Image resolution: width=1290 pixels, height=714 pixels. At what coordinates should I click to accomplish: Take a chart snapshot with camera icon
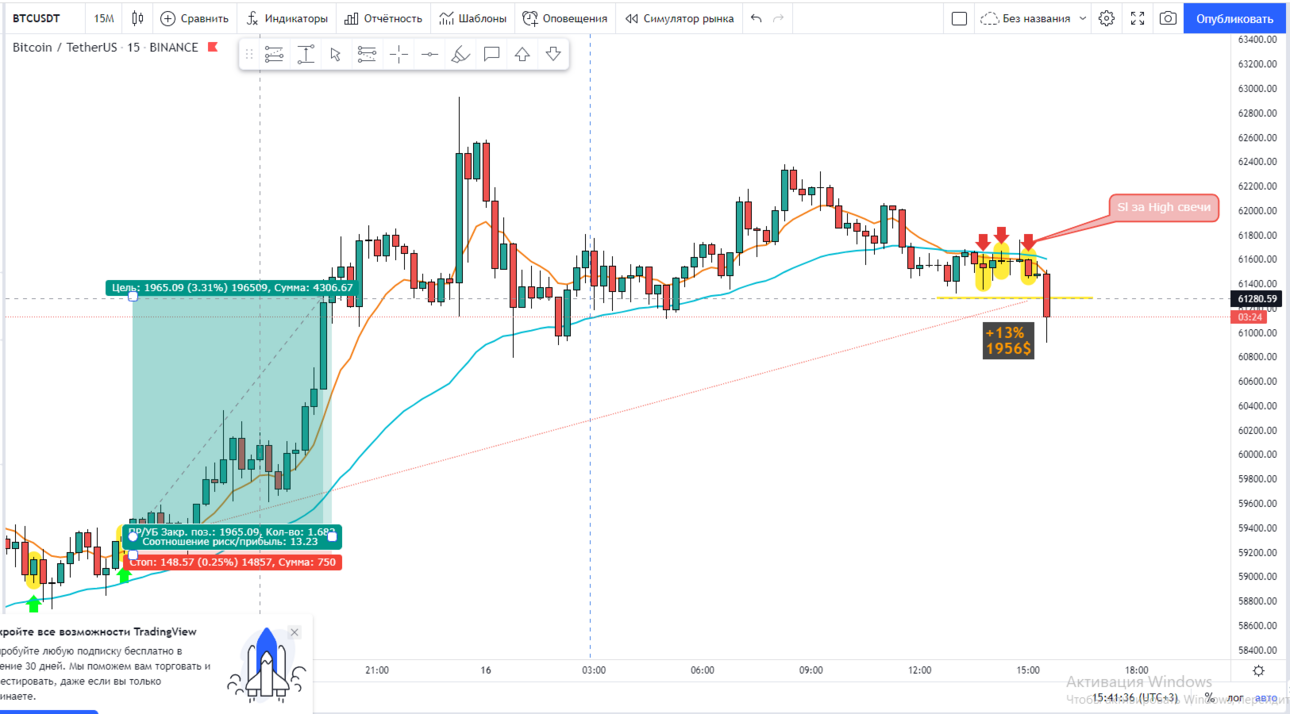1168,18
